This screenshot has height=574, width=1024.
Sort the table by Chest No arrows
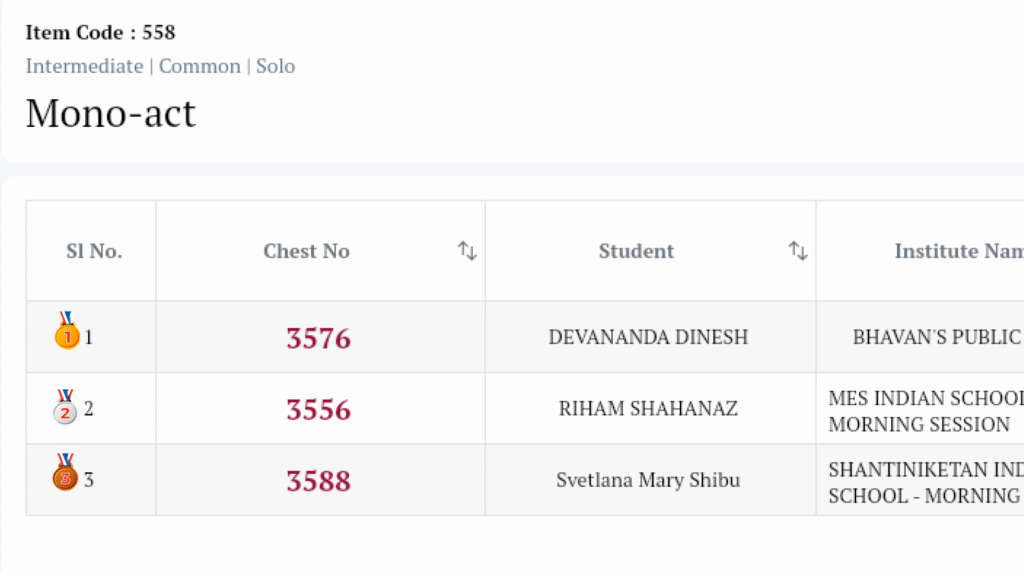(x=467, y=251)
